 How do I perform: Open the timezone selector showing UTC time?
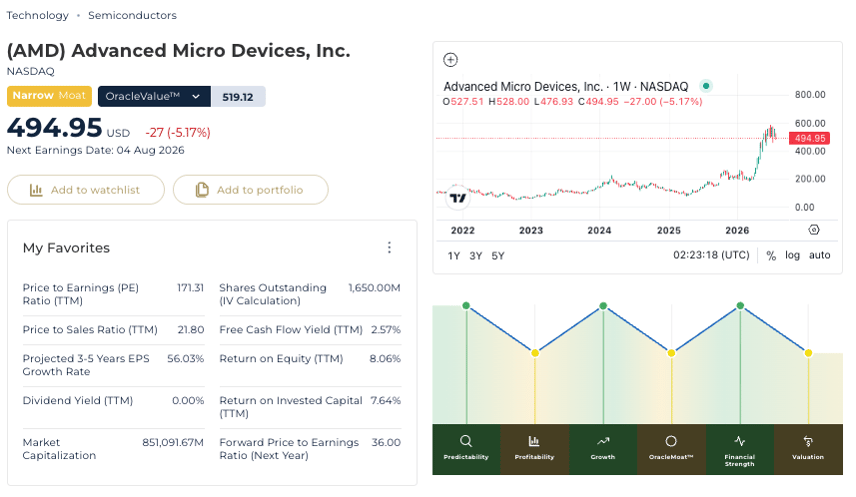click(711, 255)
